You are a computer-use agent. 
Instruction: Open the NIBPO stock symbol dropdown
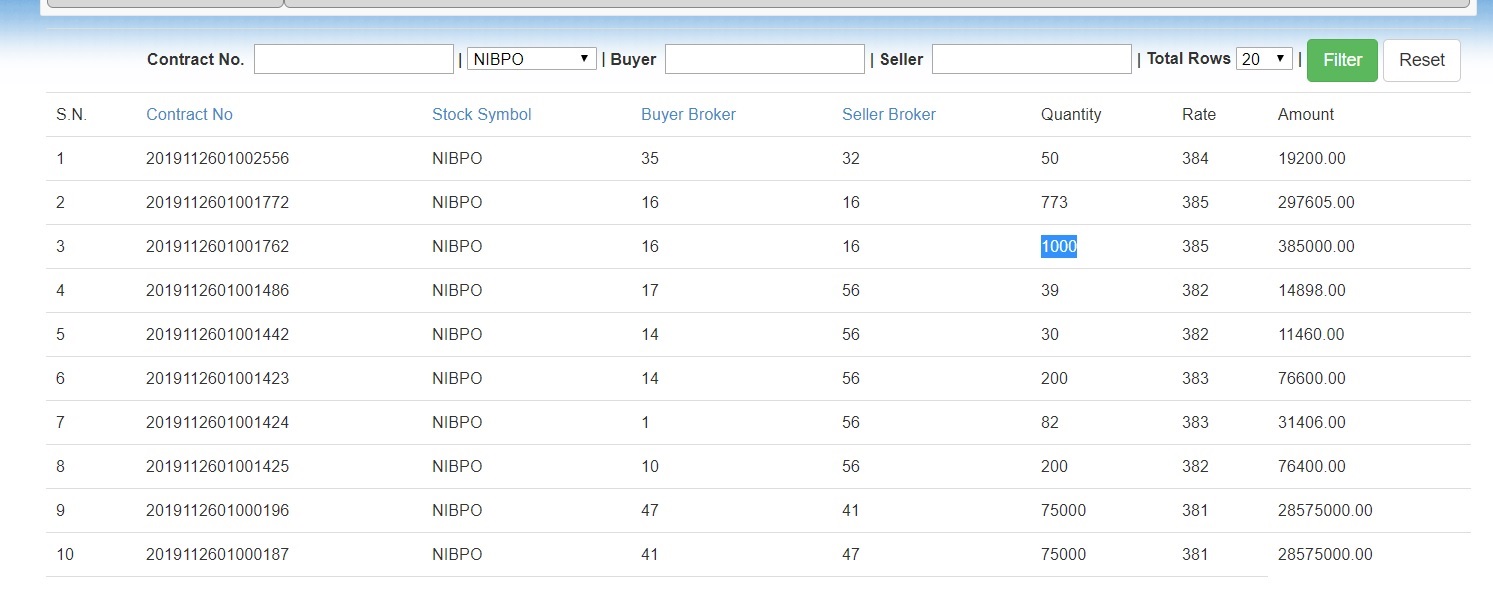tap(531, 59)
